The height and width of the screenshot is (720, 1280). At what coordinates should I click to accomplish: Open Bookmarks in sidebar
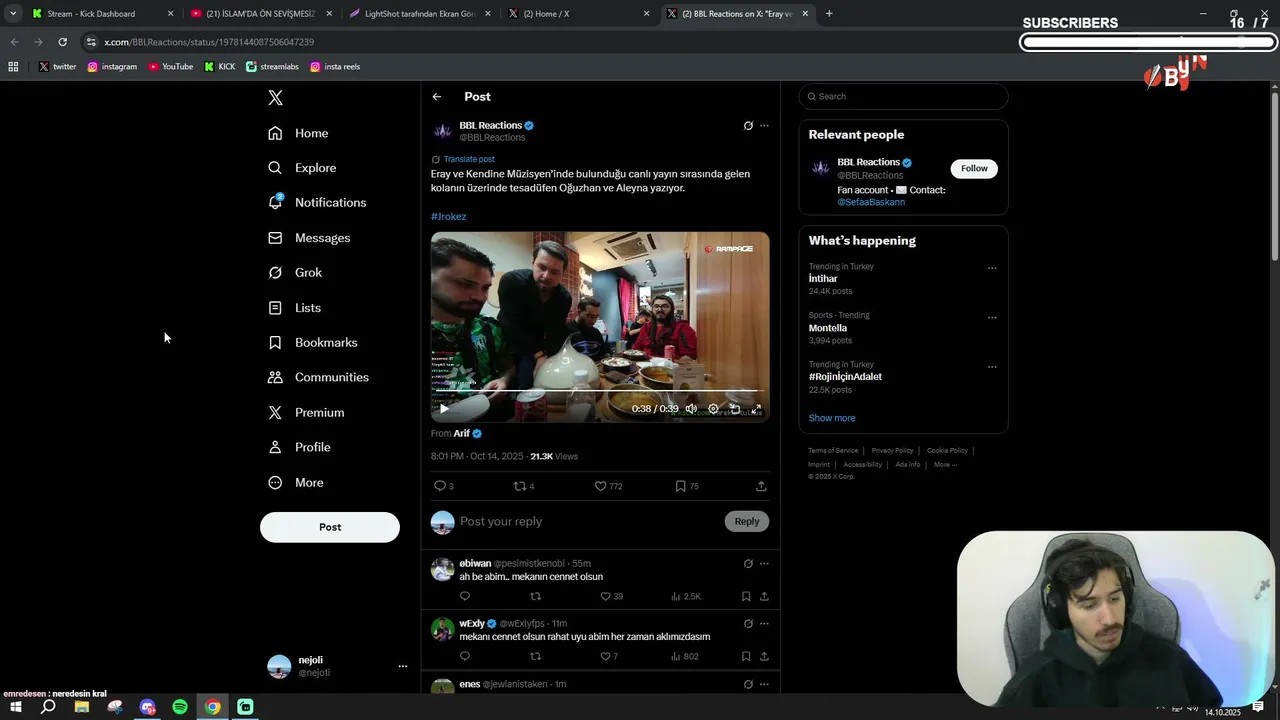click(x=312, y=342)
